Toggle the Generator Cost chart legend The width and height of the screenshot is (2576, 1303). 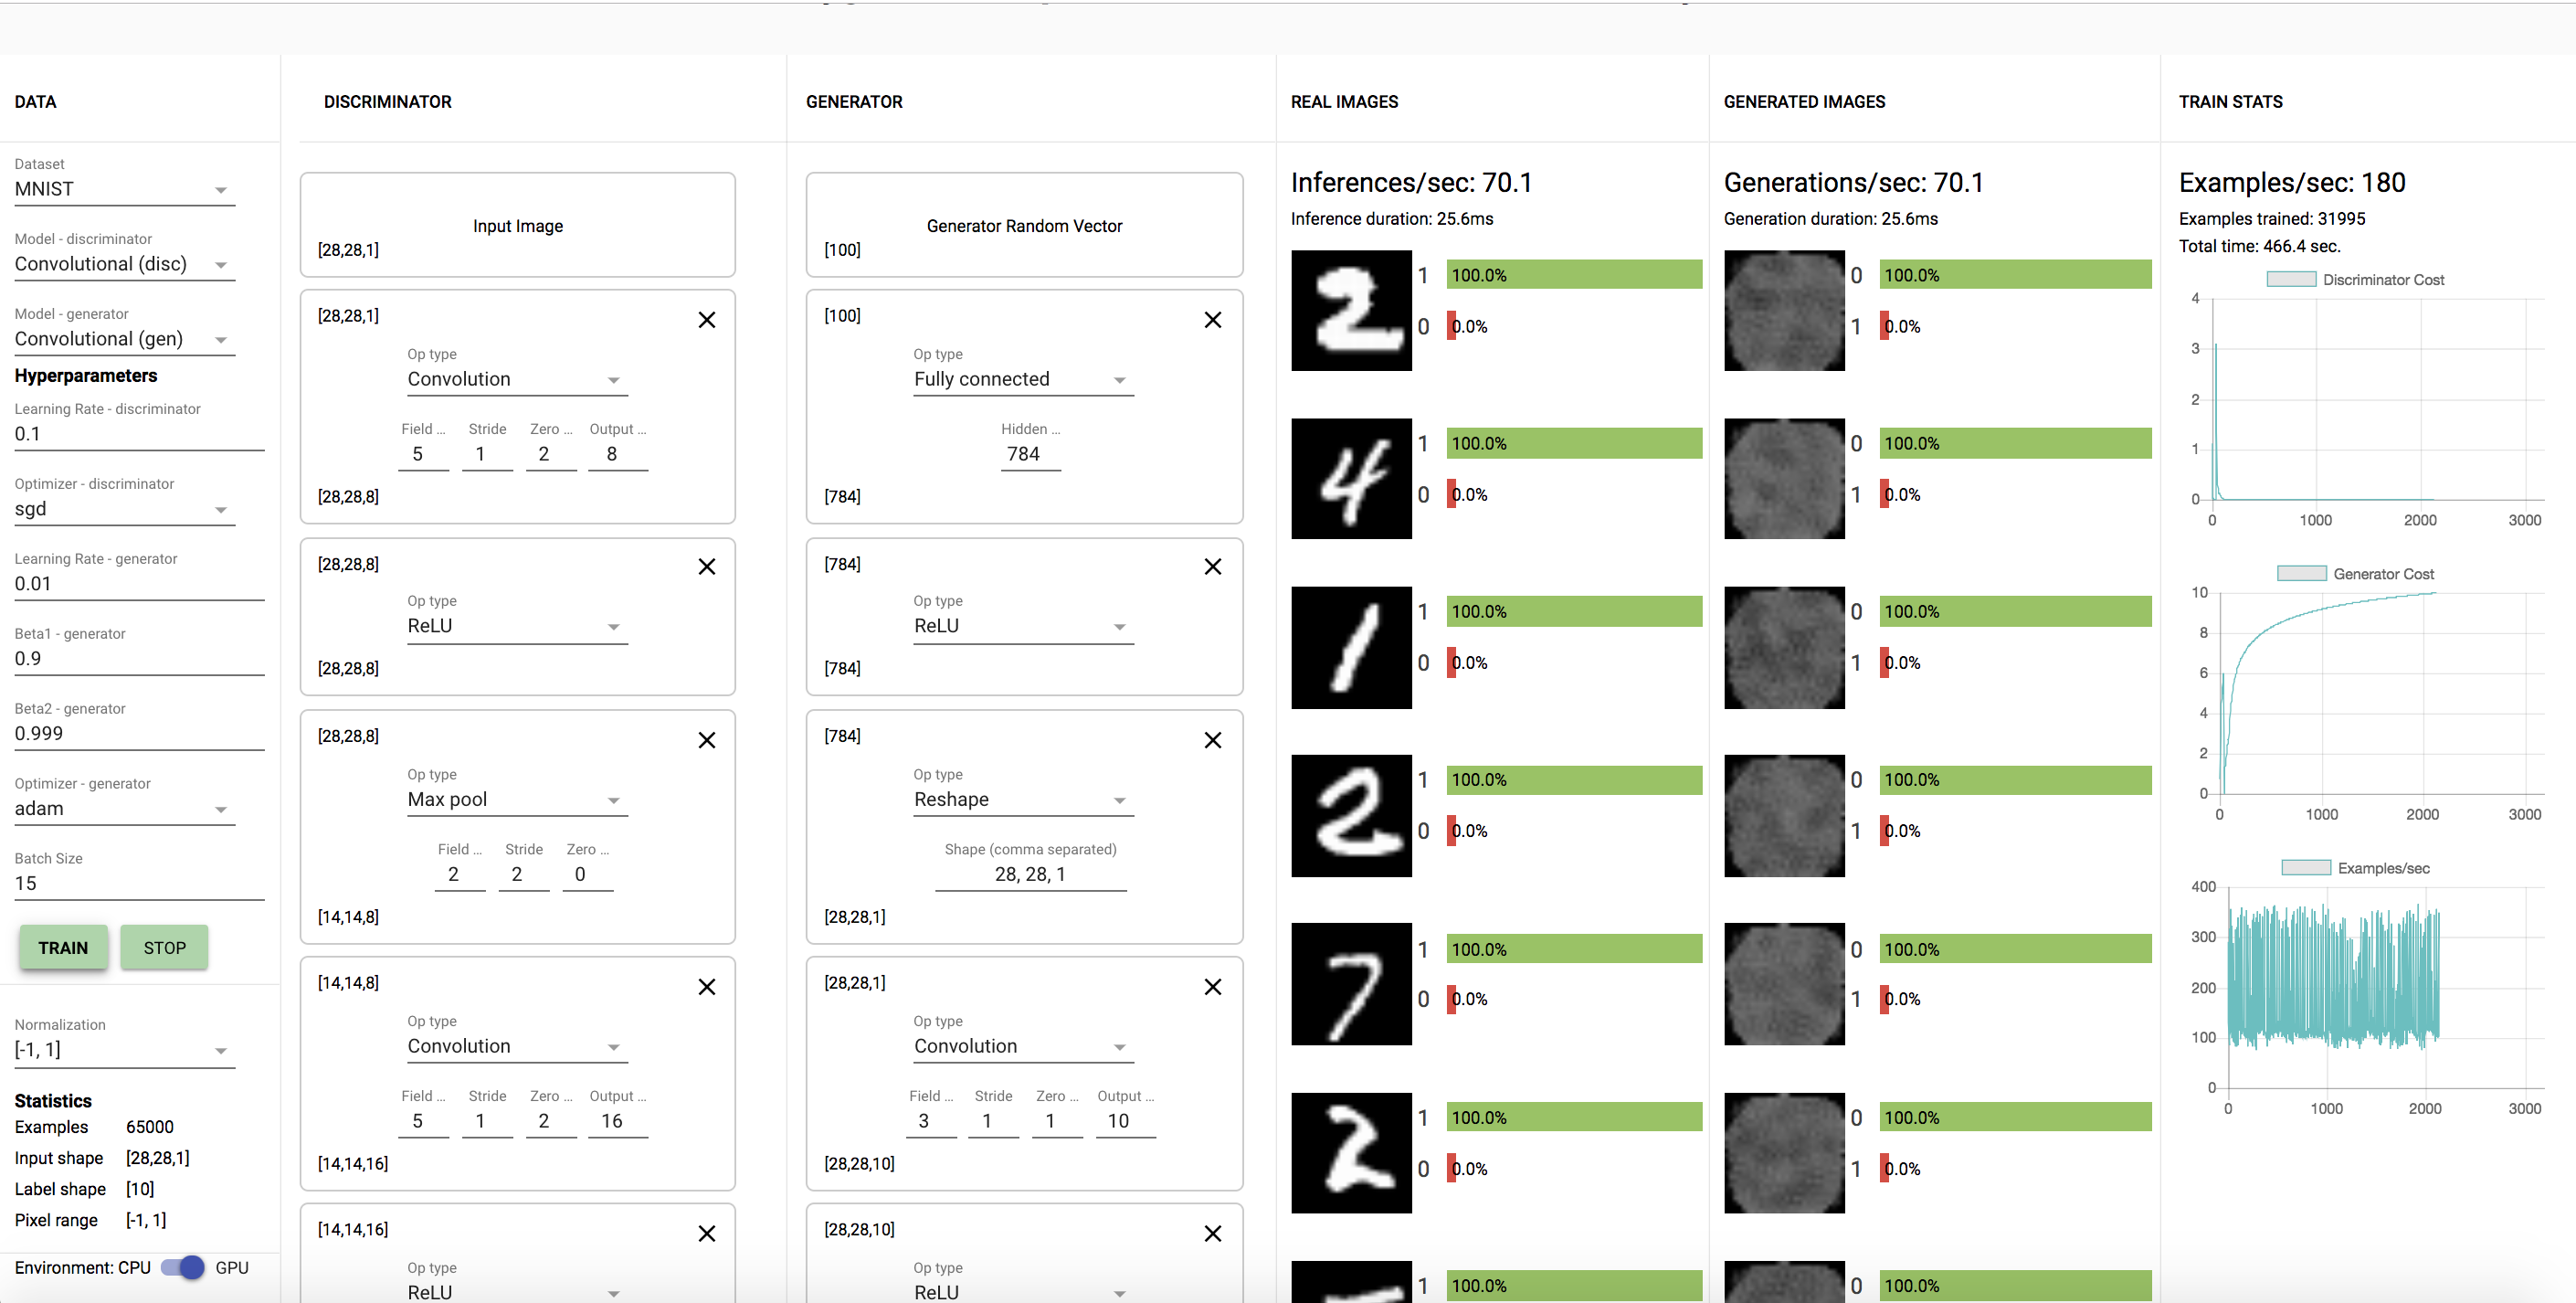pyautogui.click(x=2355, y=574)
